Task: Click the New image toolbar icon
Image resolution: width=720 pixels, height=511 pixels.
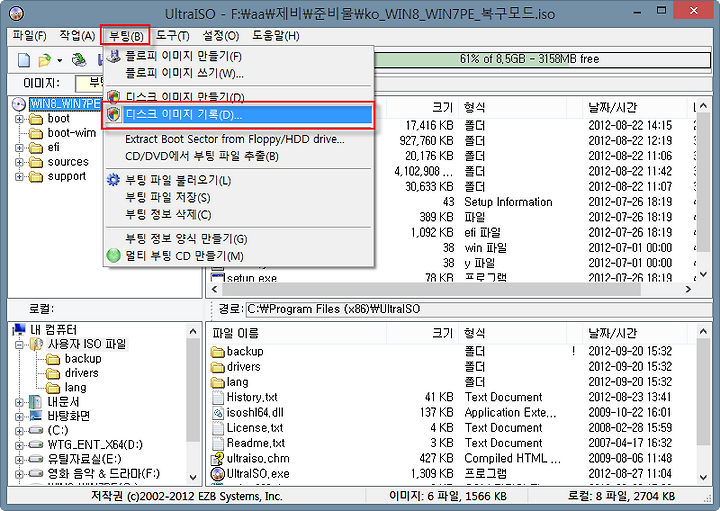Action: point(24,60)
